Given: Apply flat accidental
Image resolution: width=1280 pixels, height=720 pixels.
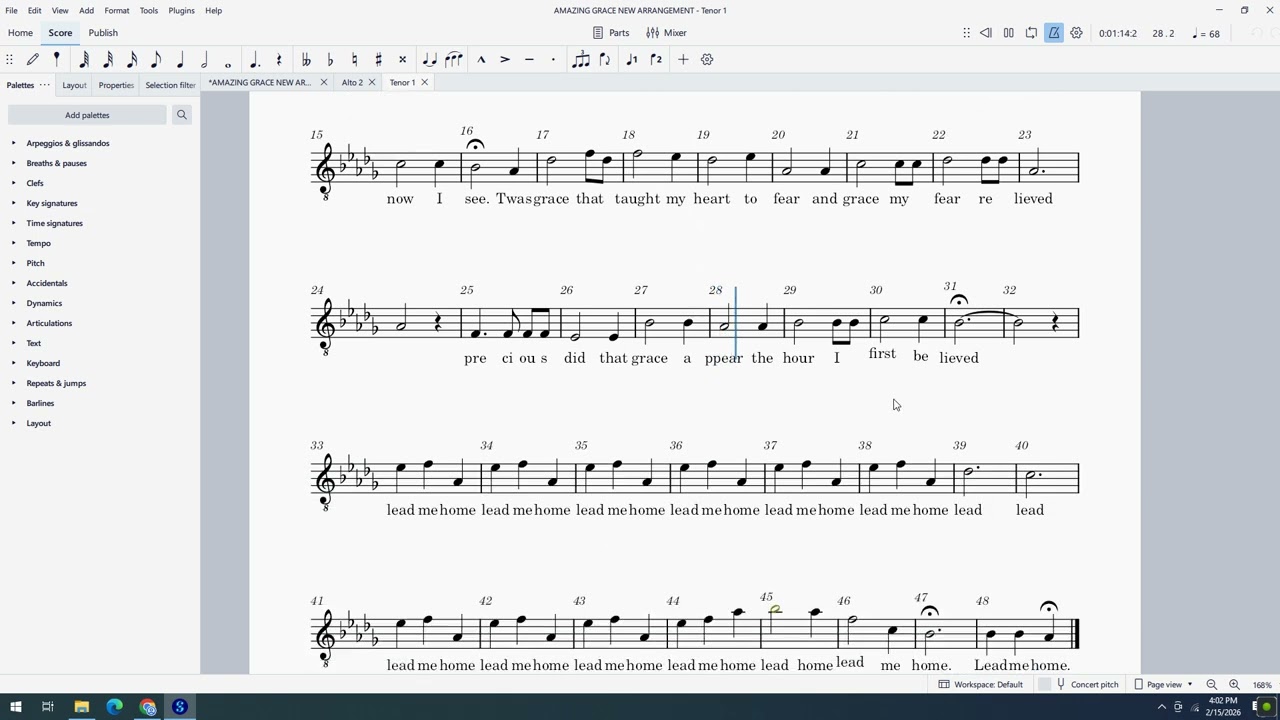Looking at the screenshot, I should 330,60.
